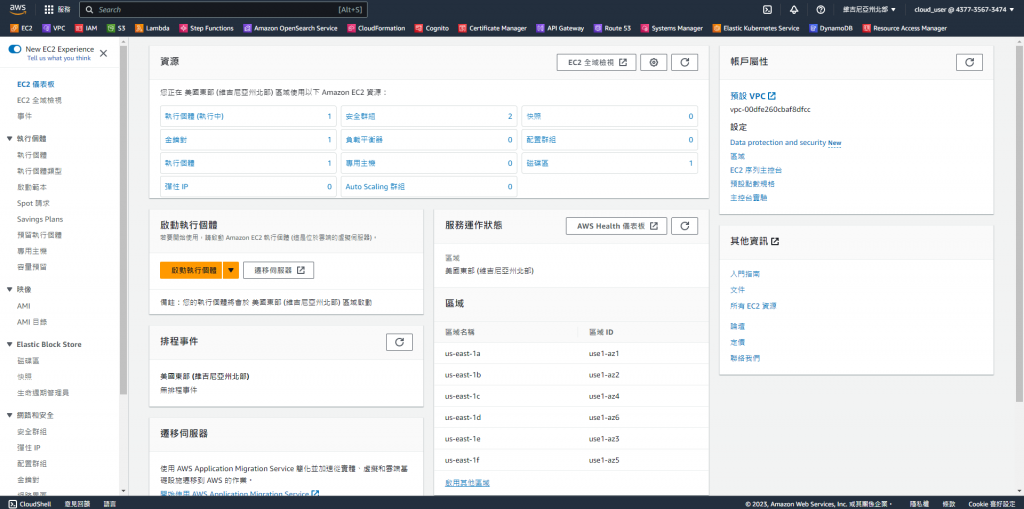
Task: Select EC2 儀表板 in the sidebar
Action: click(x=36, y=84)
